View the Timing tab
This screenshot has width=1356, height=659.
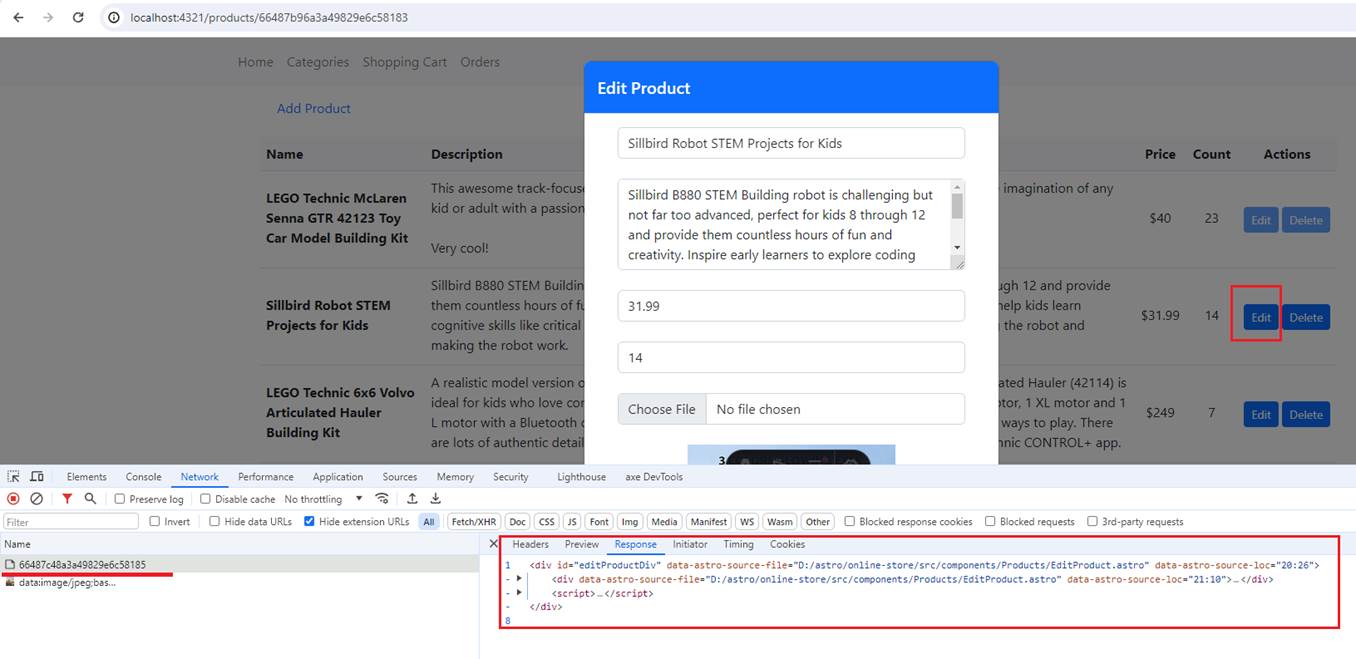(738, 544)
